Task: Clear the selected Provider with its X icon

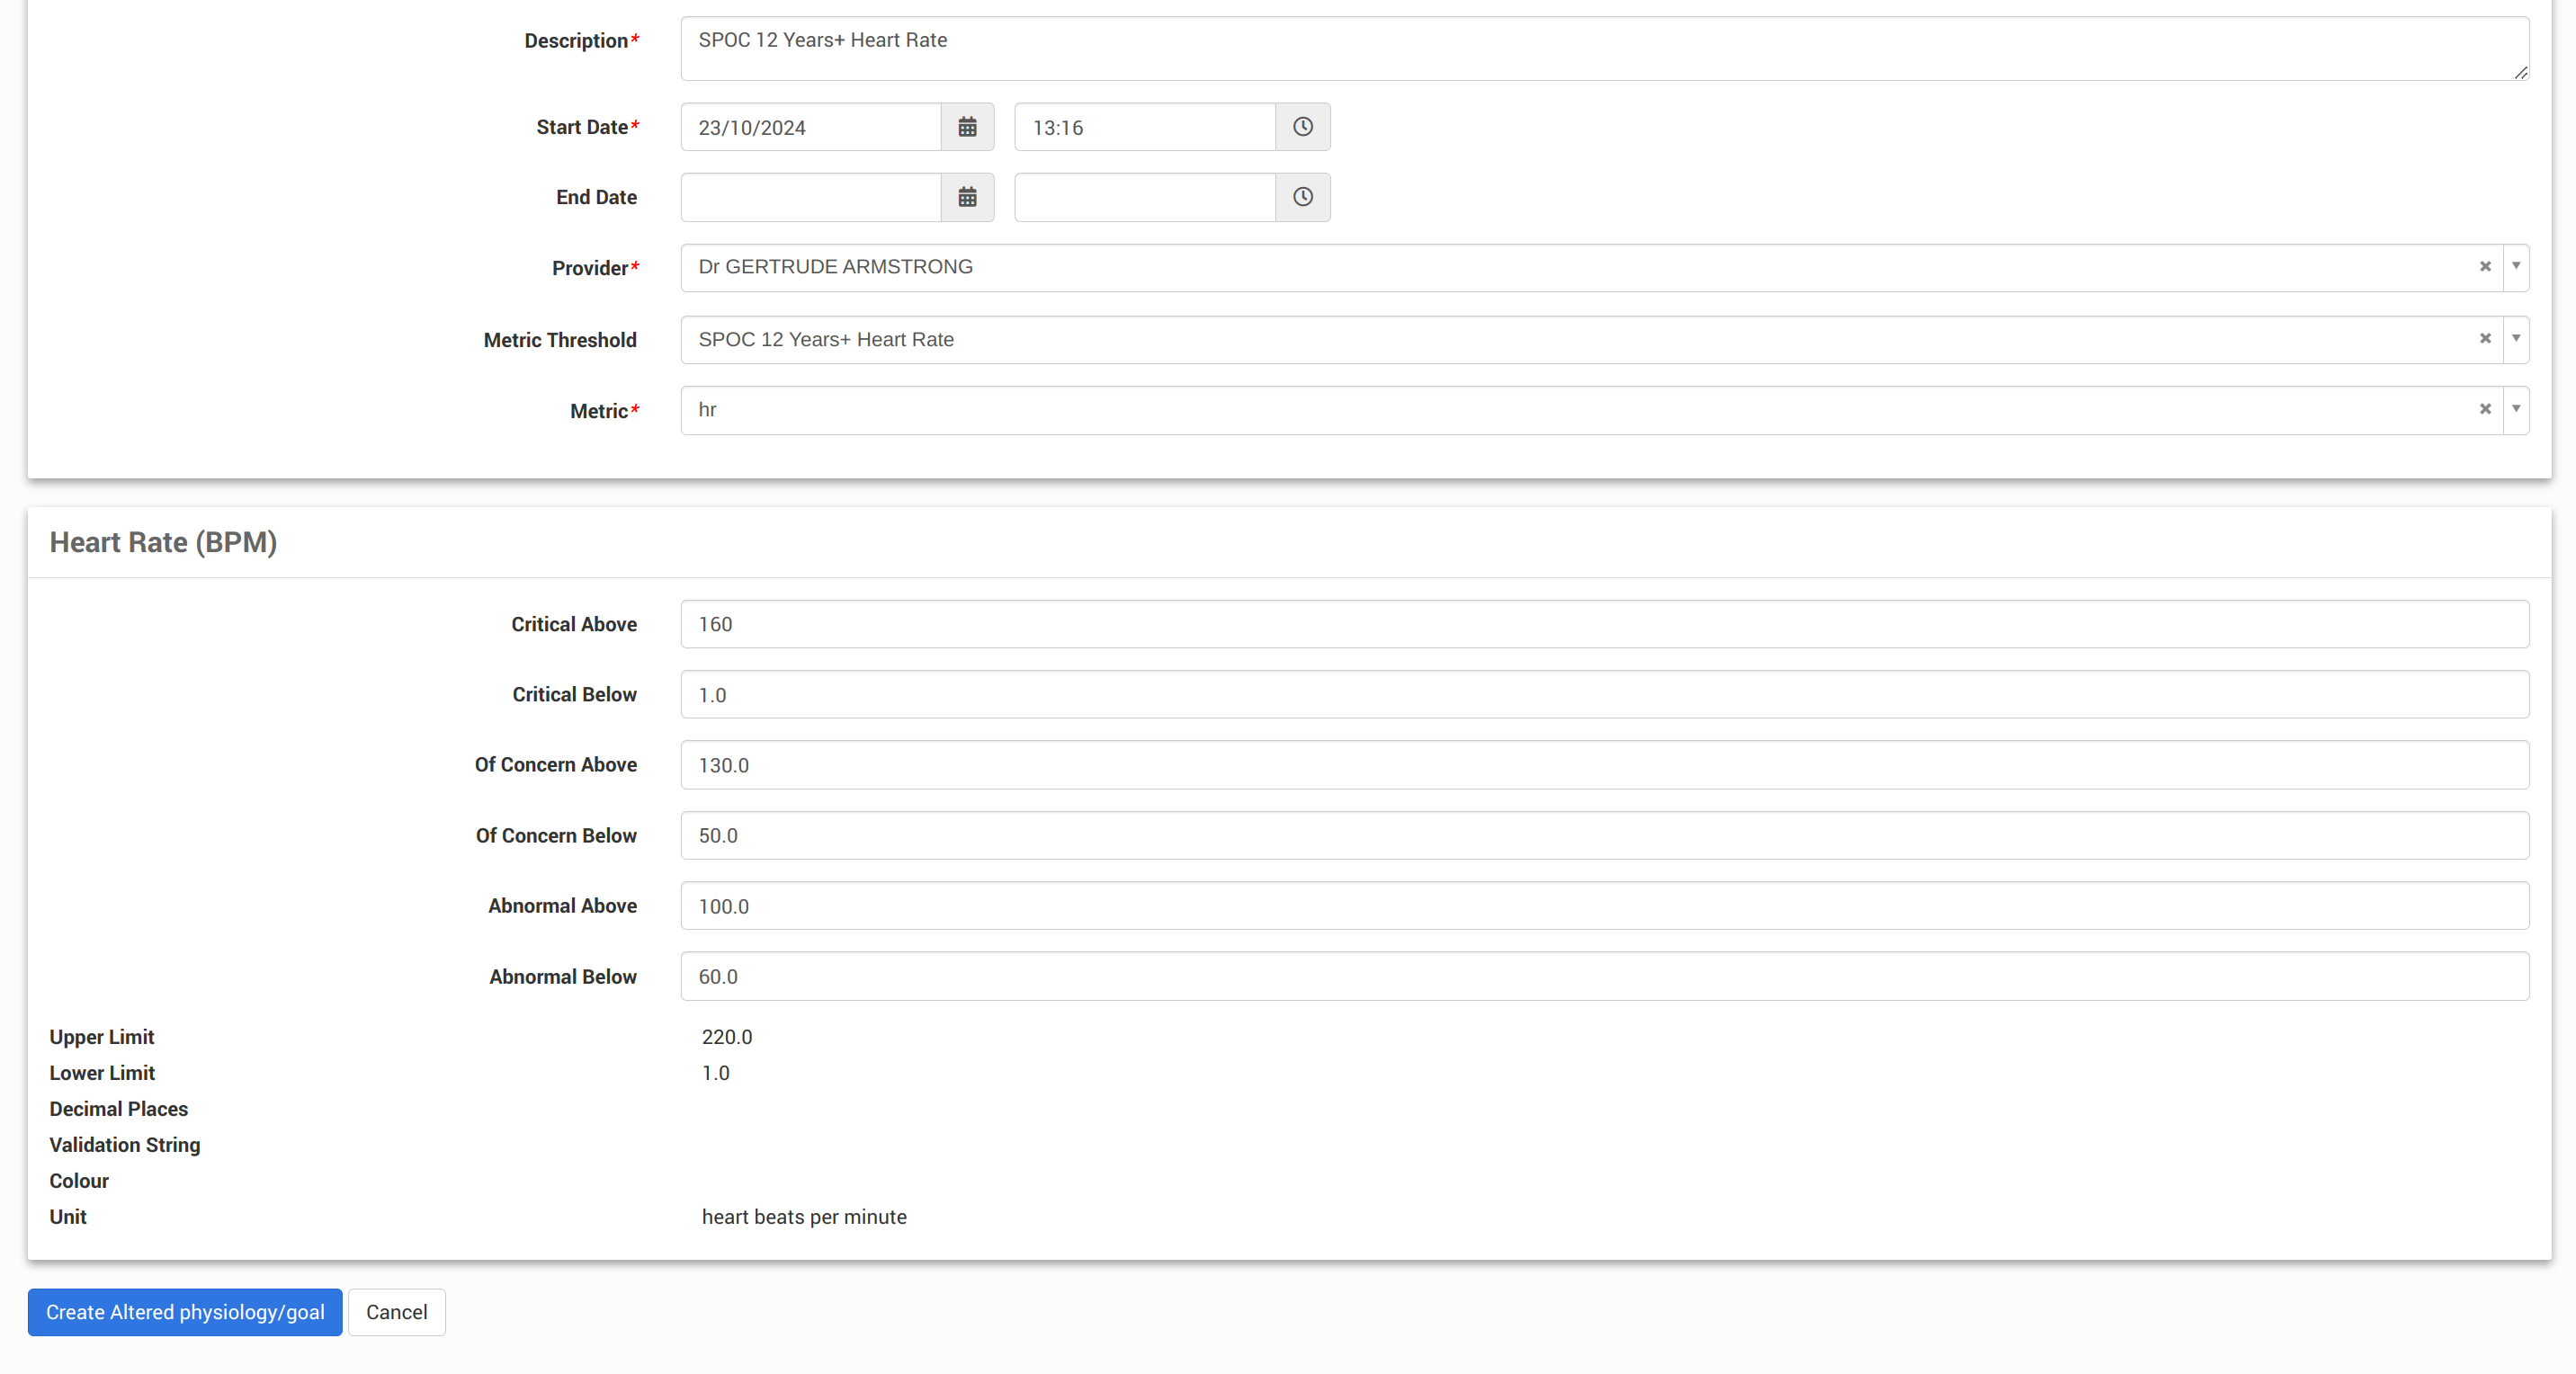Action: (2485, 267)
